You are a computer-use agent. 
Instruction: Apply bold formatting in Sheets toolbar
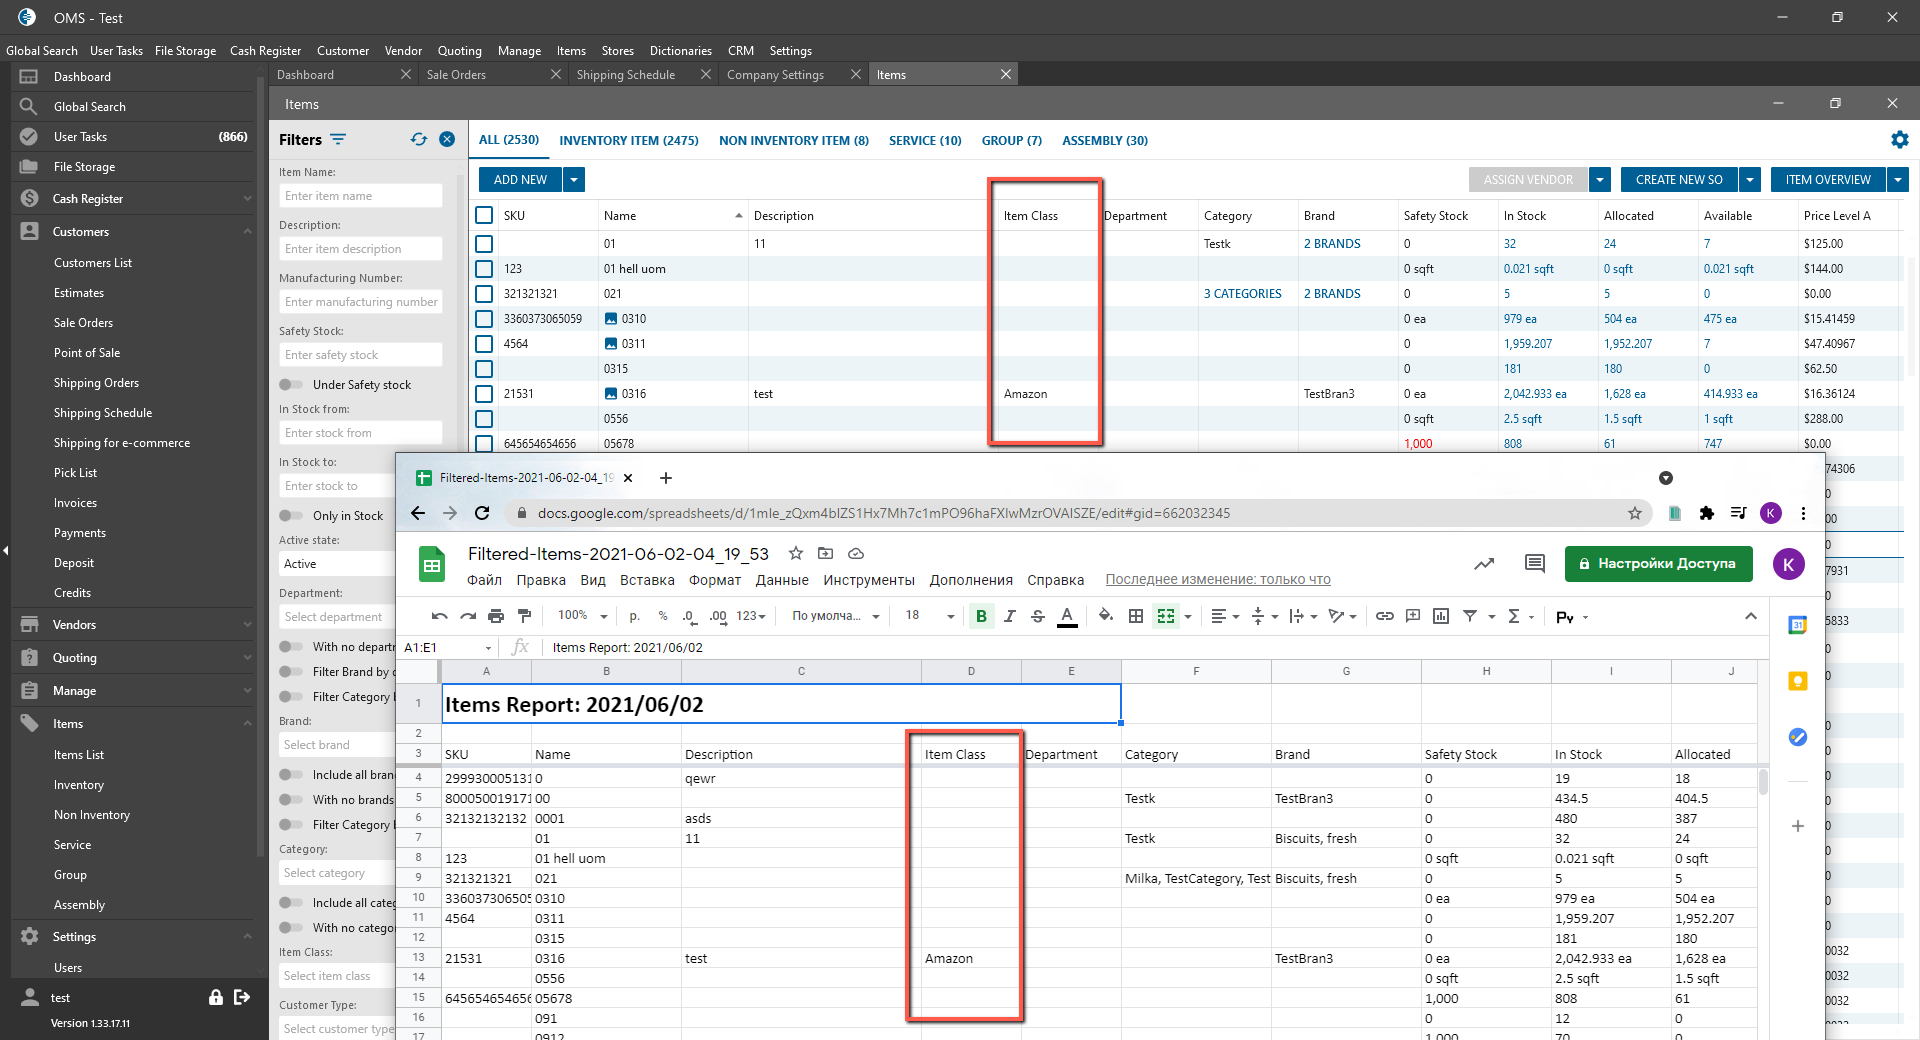(x=981, y=616)
